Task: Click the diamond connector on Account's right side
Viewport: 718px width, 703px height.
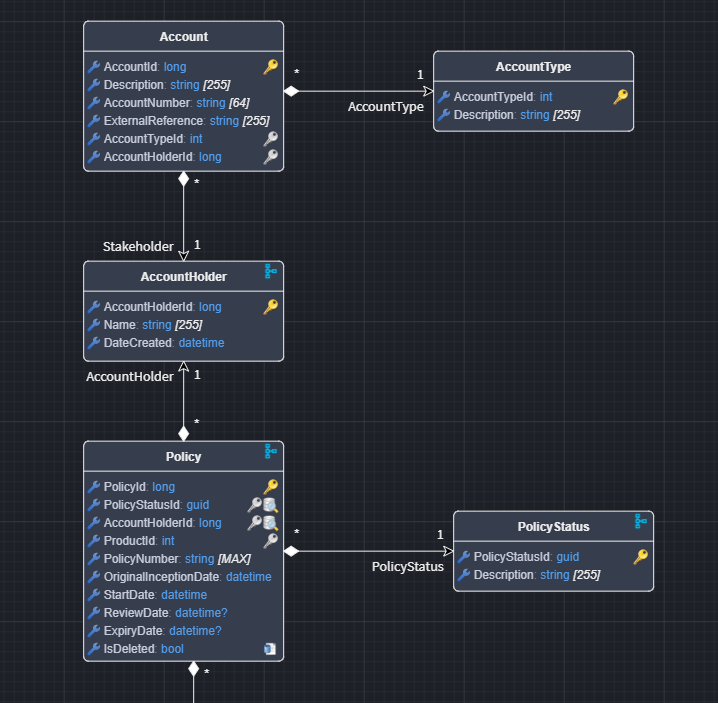Action: click(x=291, y=91)
